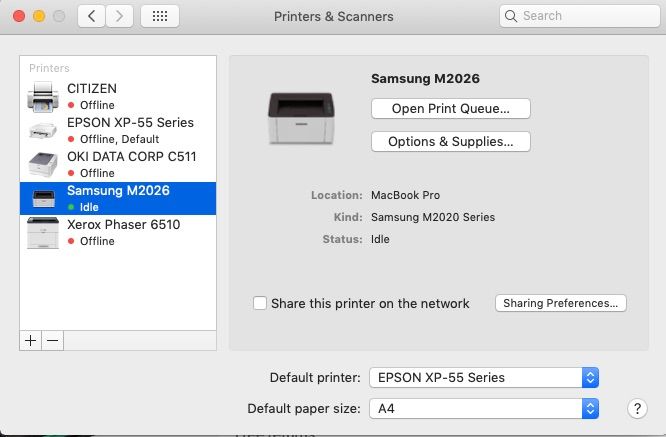666x437 pixels.
Task: Click 'MacBook Pro' location value
Action: click(405, 195)
